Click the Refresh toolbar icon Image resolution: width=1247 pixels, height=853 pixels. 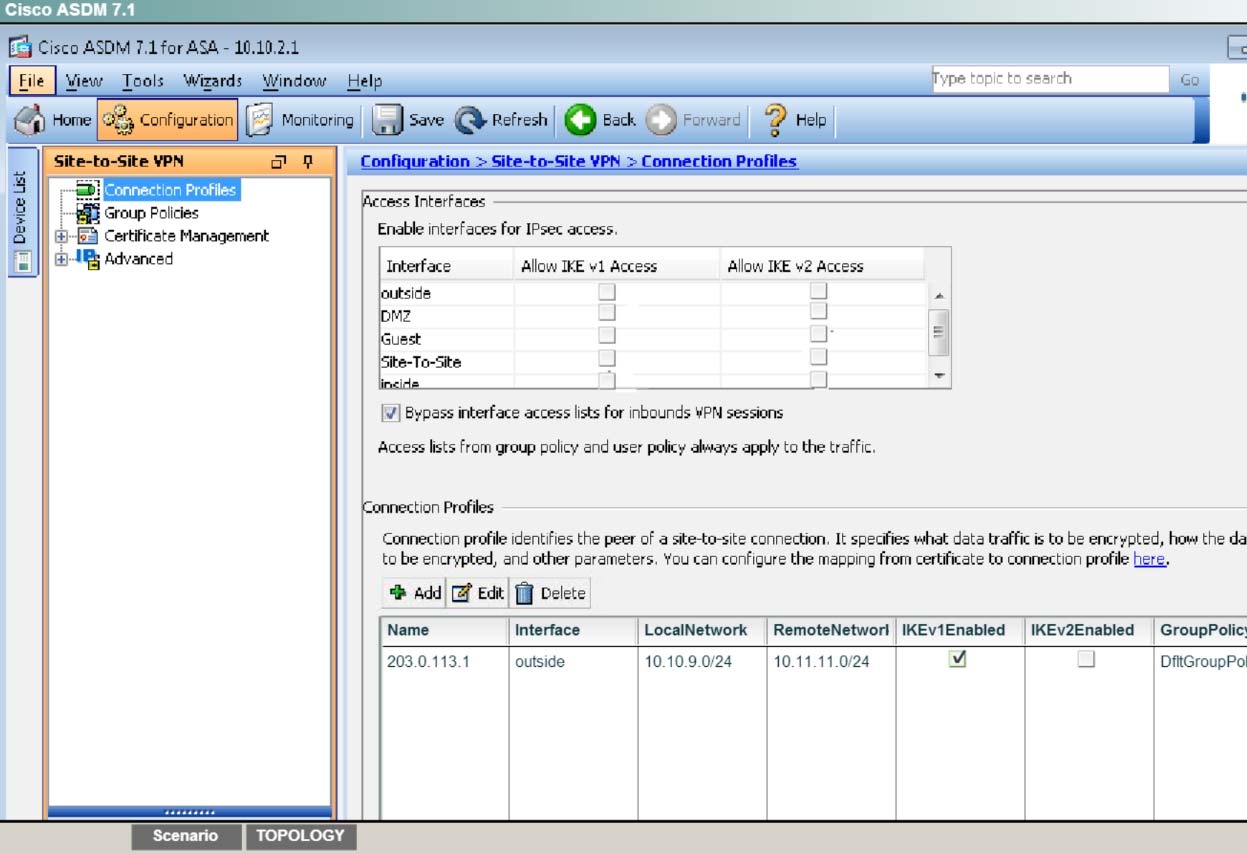click(470, 120)
